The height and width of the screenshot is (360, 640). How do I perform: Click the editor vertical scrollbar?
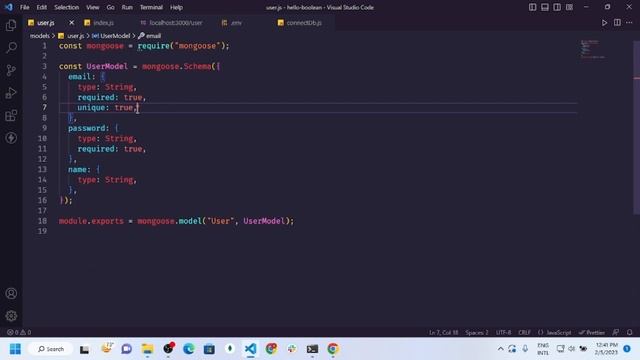636,127
